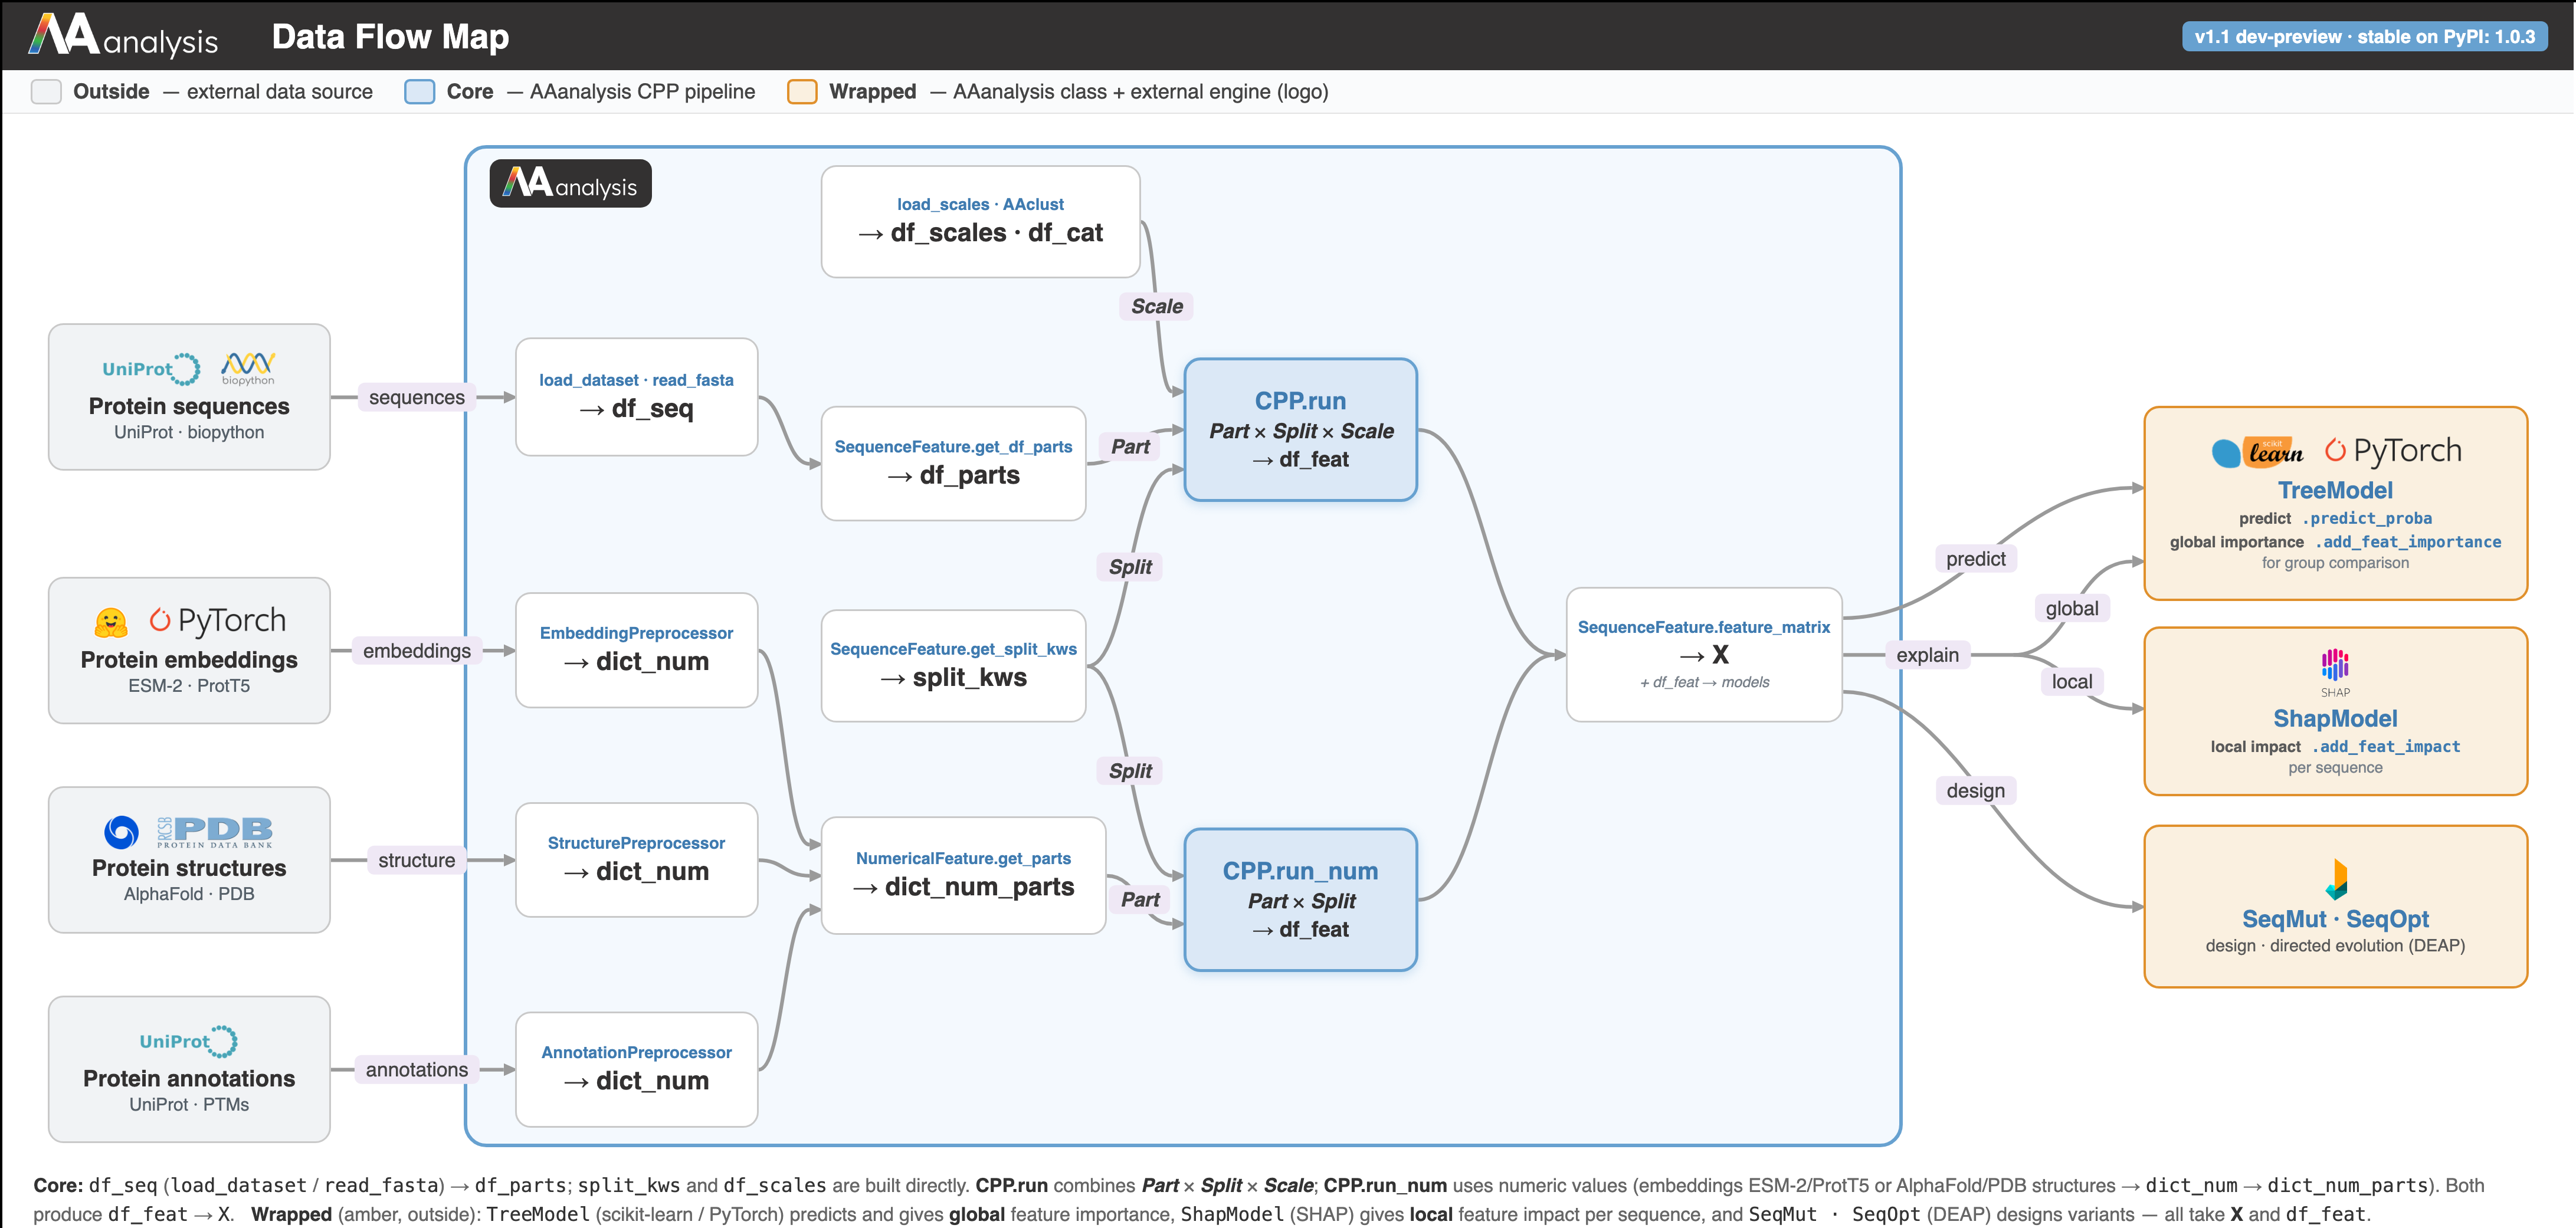The image size is (2576, 1228).
Task: Click the Wrapped amber legend swatch
Action: pos(802,92)
